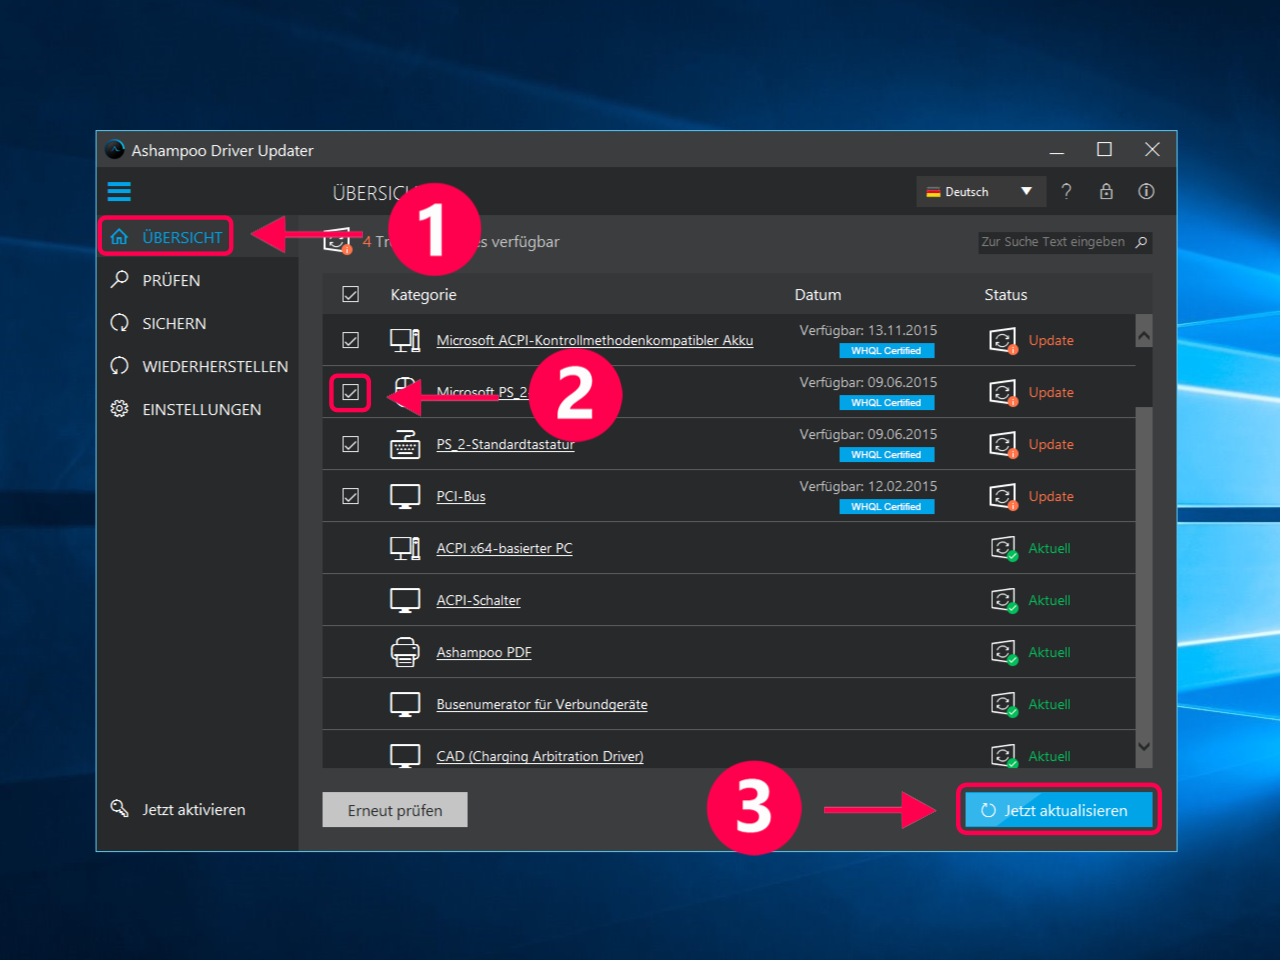Uncheck the PS_2-Standardtastatur checkbox
The width and height of the screenshot is (1280, 960).
350,444
